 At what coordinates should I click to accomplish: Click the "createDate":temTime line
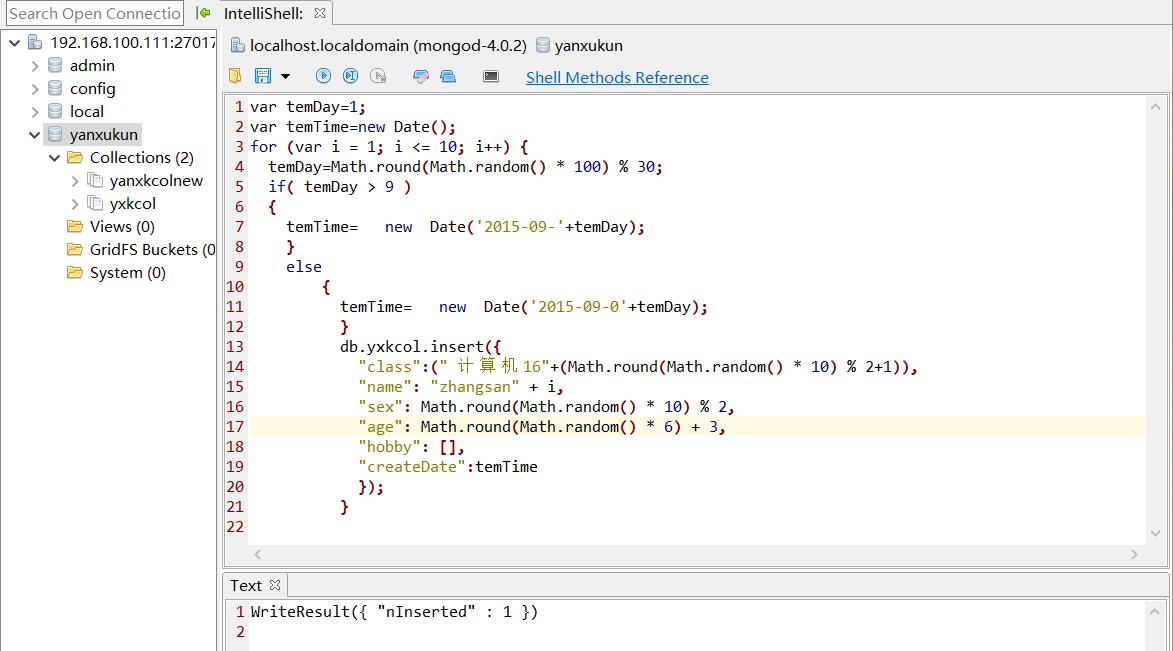coord(447,467)
